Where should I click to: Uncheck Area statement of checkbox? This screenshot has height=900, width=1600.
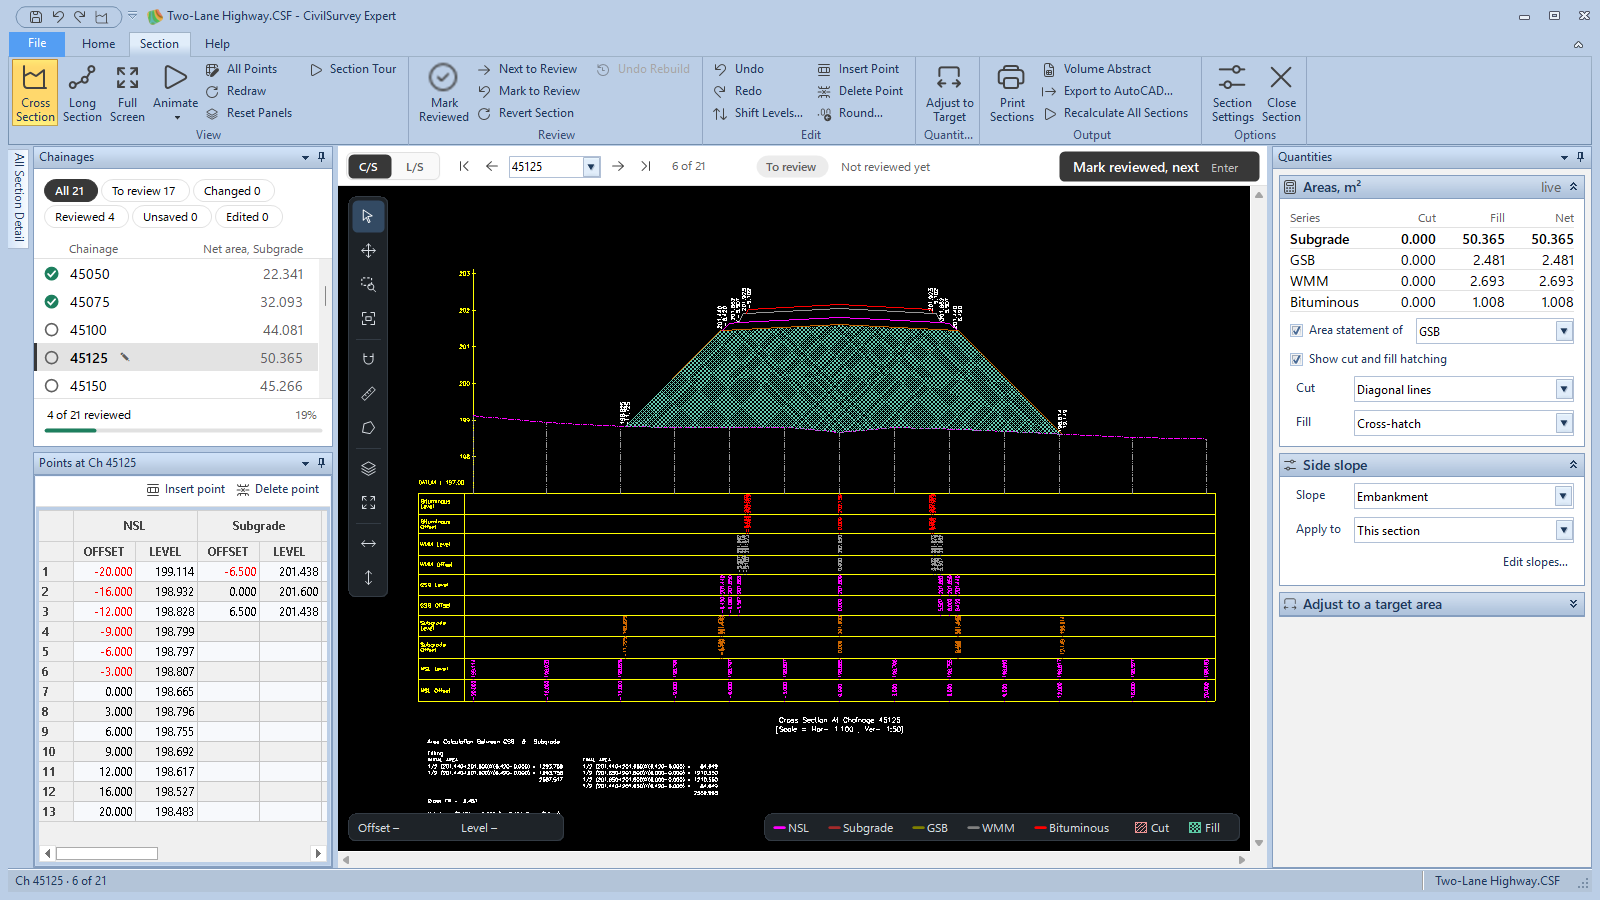click(x=1296, y=330)
